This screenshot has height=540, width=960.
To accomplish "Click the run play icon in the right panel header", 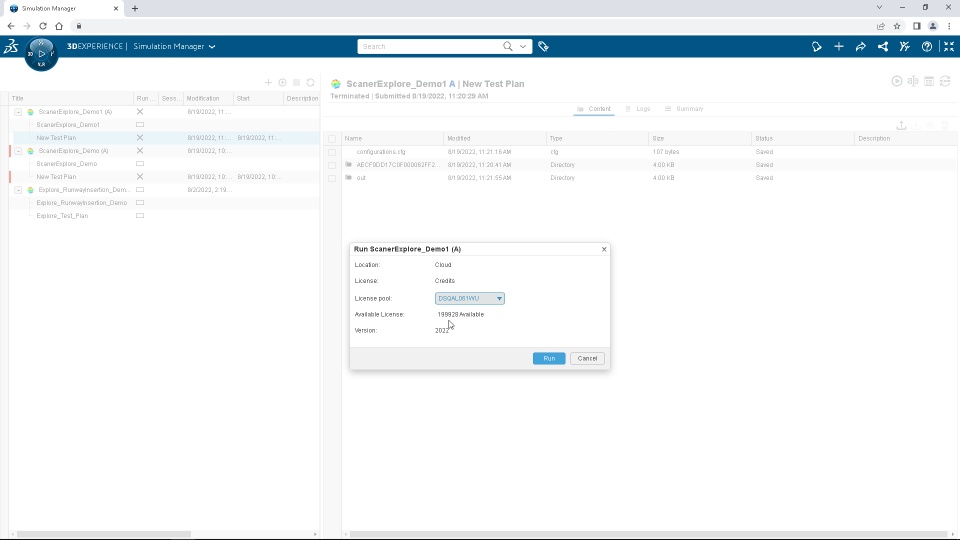I will click(x=897, y=81).
